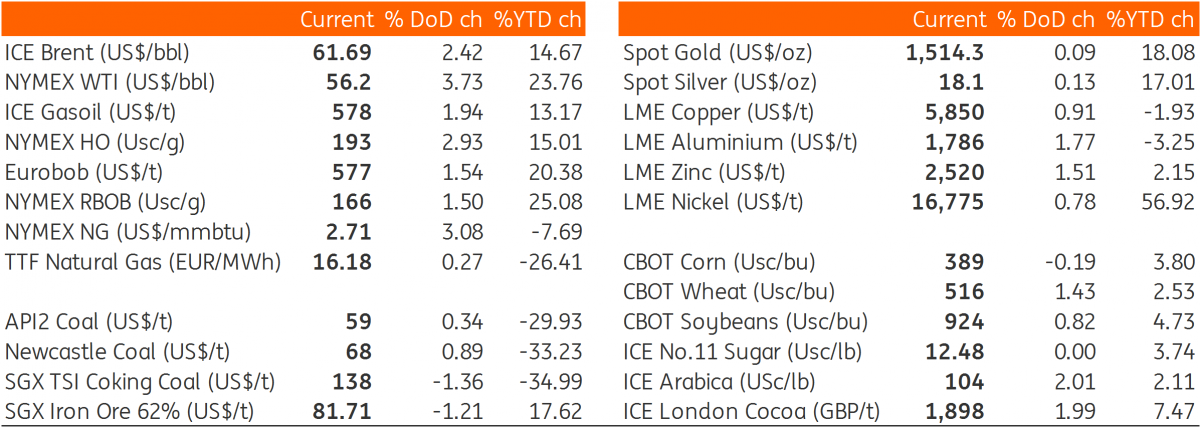This screenshot has width=1200, height=427.
Task: Click the LME Copper price 5,850
Action: 957,112
